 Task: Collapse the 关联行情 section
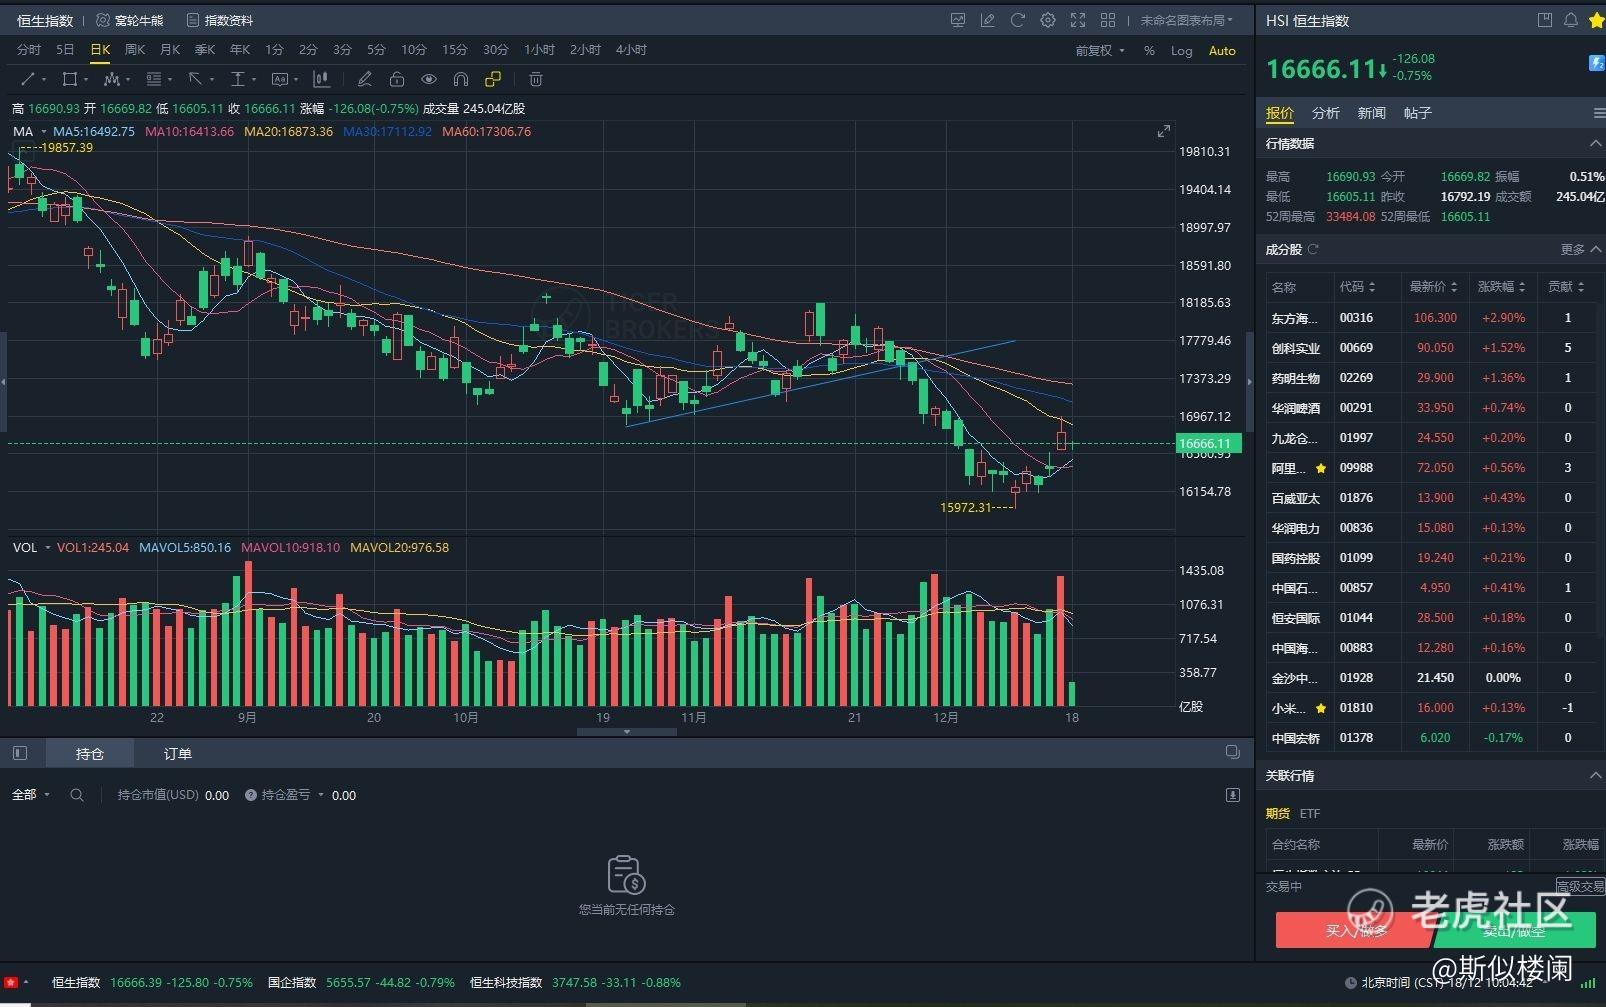tap(1596, 776)
